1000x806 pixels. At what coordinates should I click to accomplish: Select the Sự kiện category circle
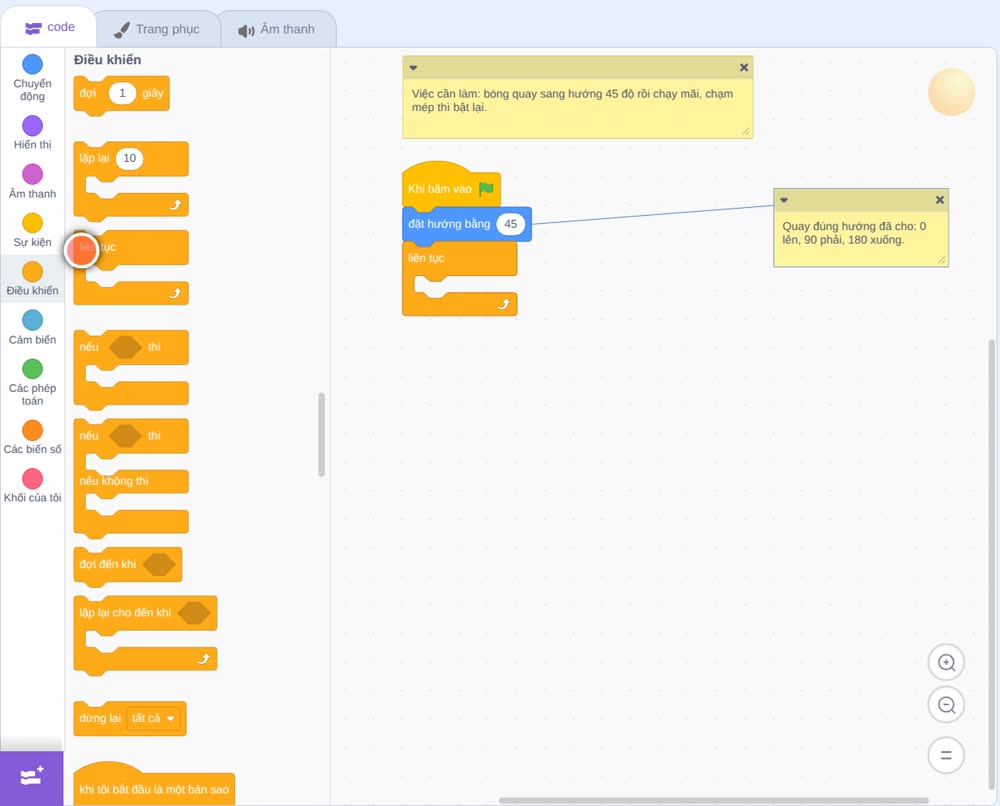point(33,223)
